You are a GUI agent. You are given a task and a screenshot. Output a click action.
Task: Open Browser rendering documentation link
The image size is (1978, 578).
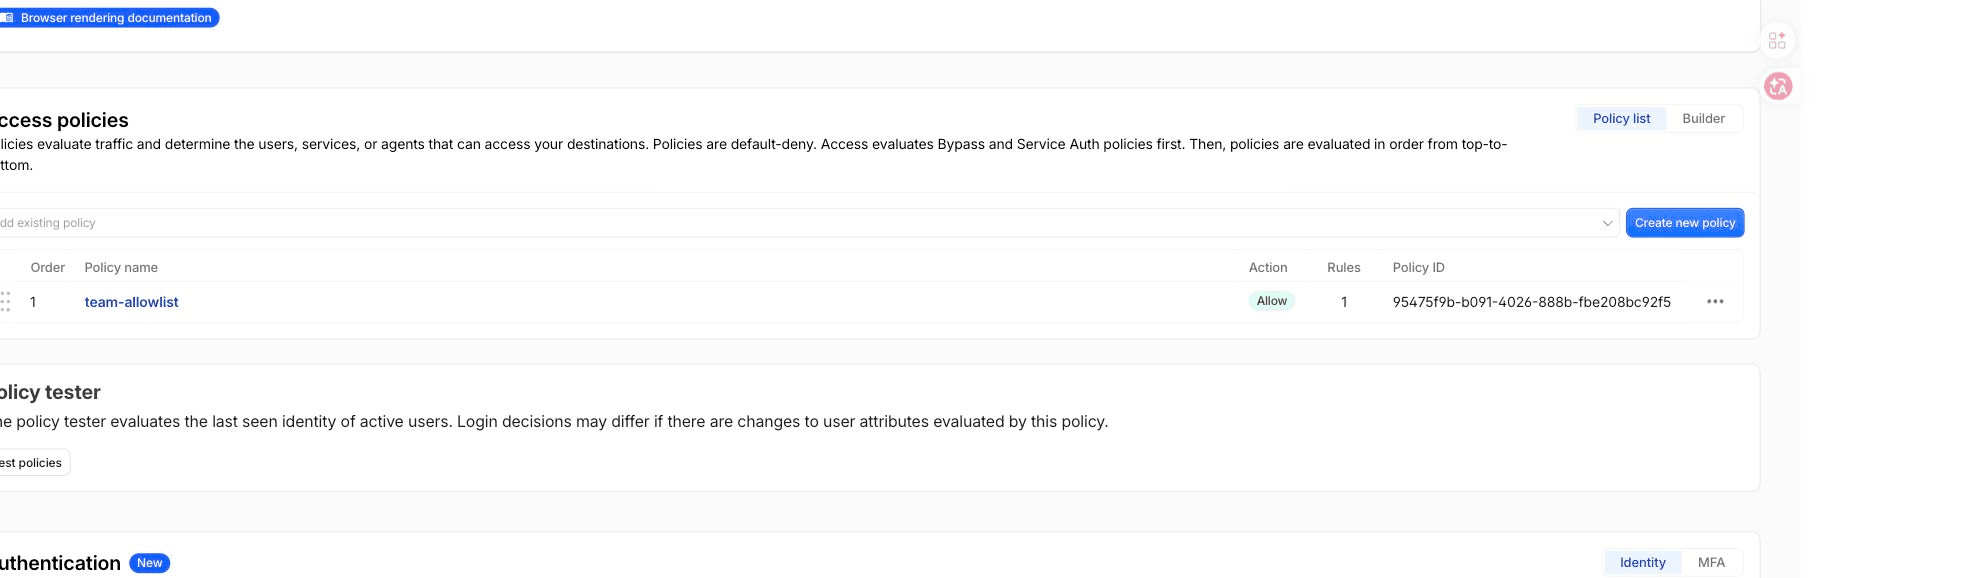point(108,18)
